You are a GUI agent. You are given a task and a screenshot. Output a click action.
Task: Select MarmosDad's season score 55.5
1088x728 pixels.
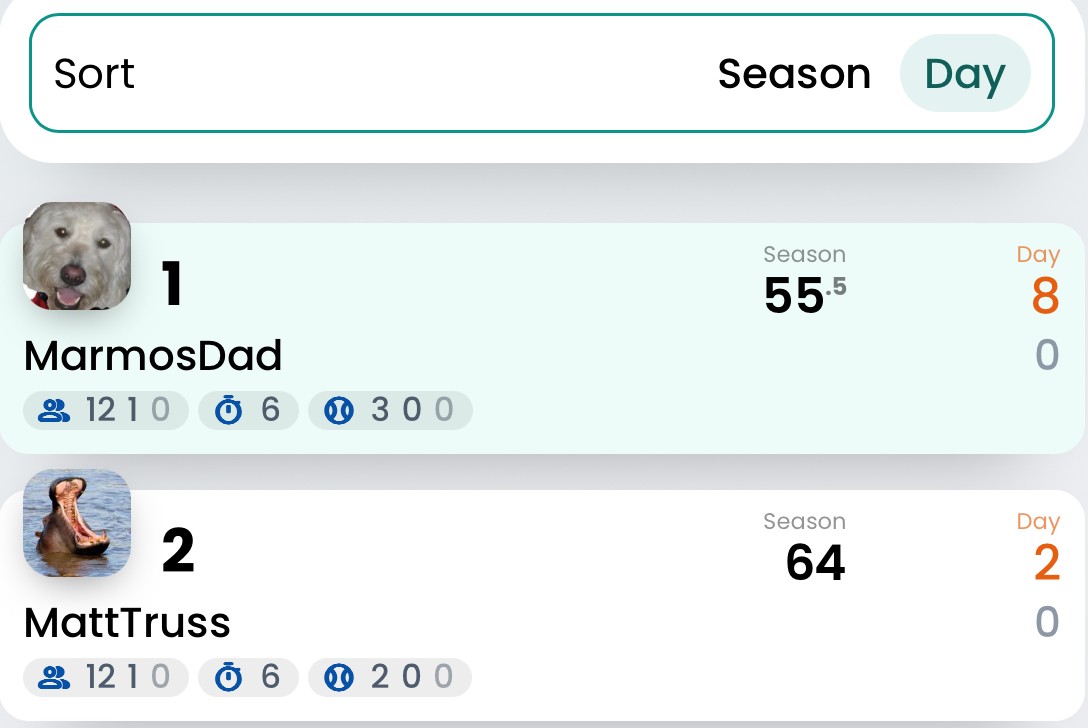(x=805, y=295)
